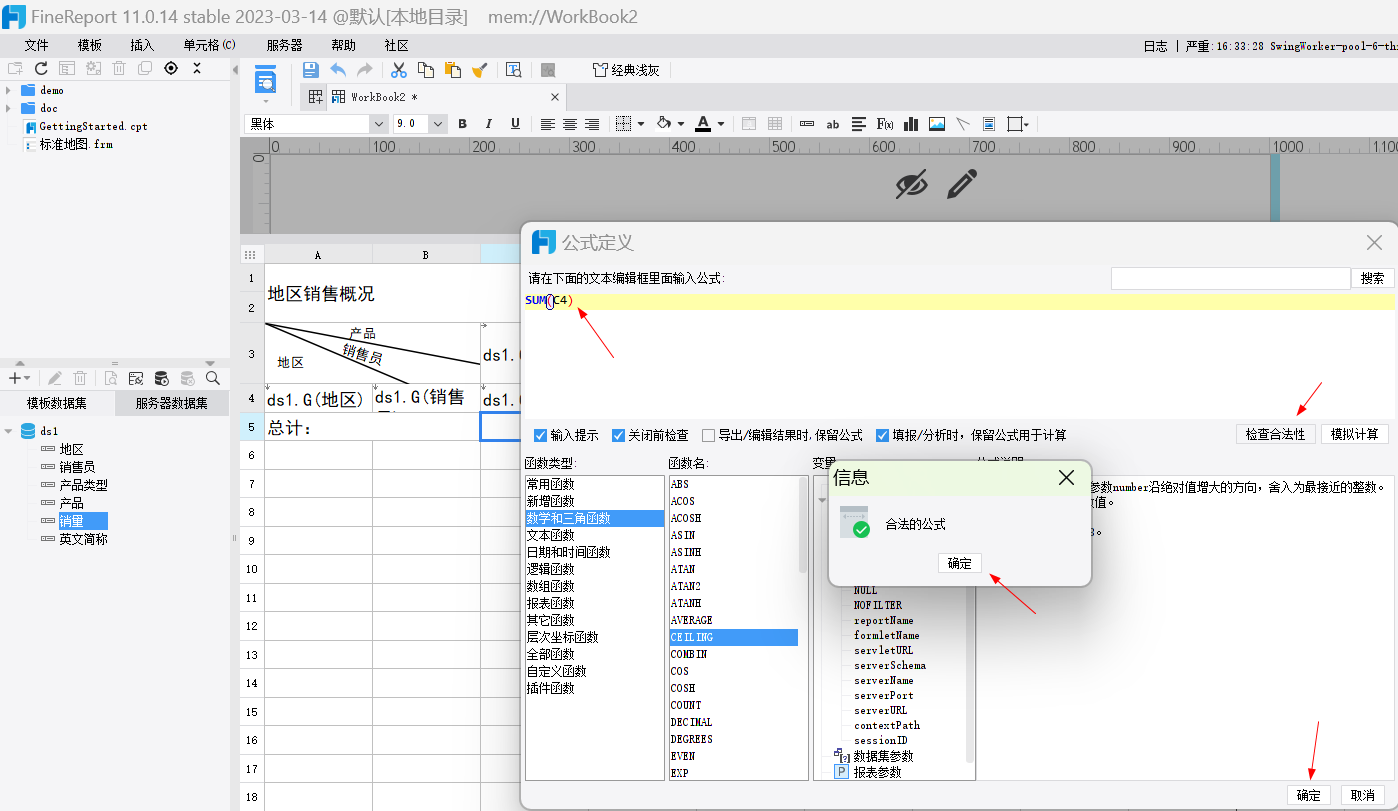The width and height of the screenshot is (1398, 811).
Task: Collapse the ds1 dataset node
Action: (x=9, y=431)
